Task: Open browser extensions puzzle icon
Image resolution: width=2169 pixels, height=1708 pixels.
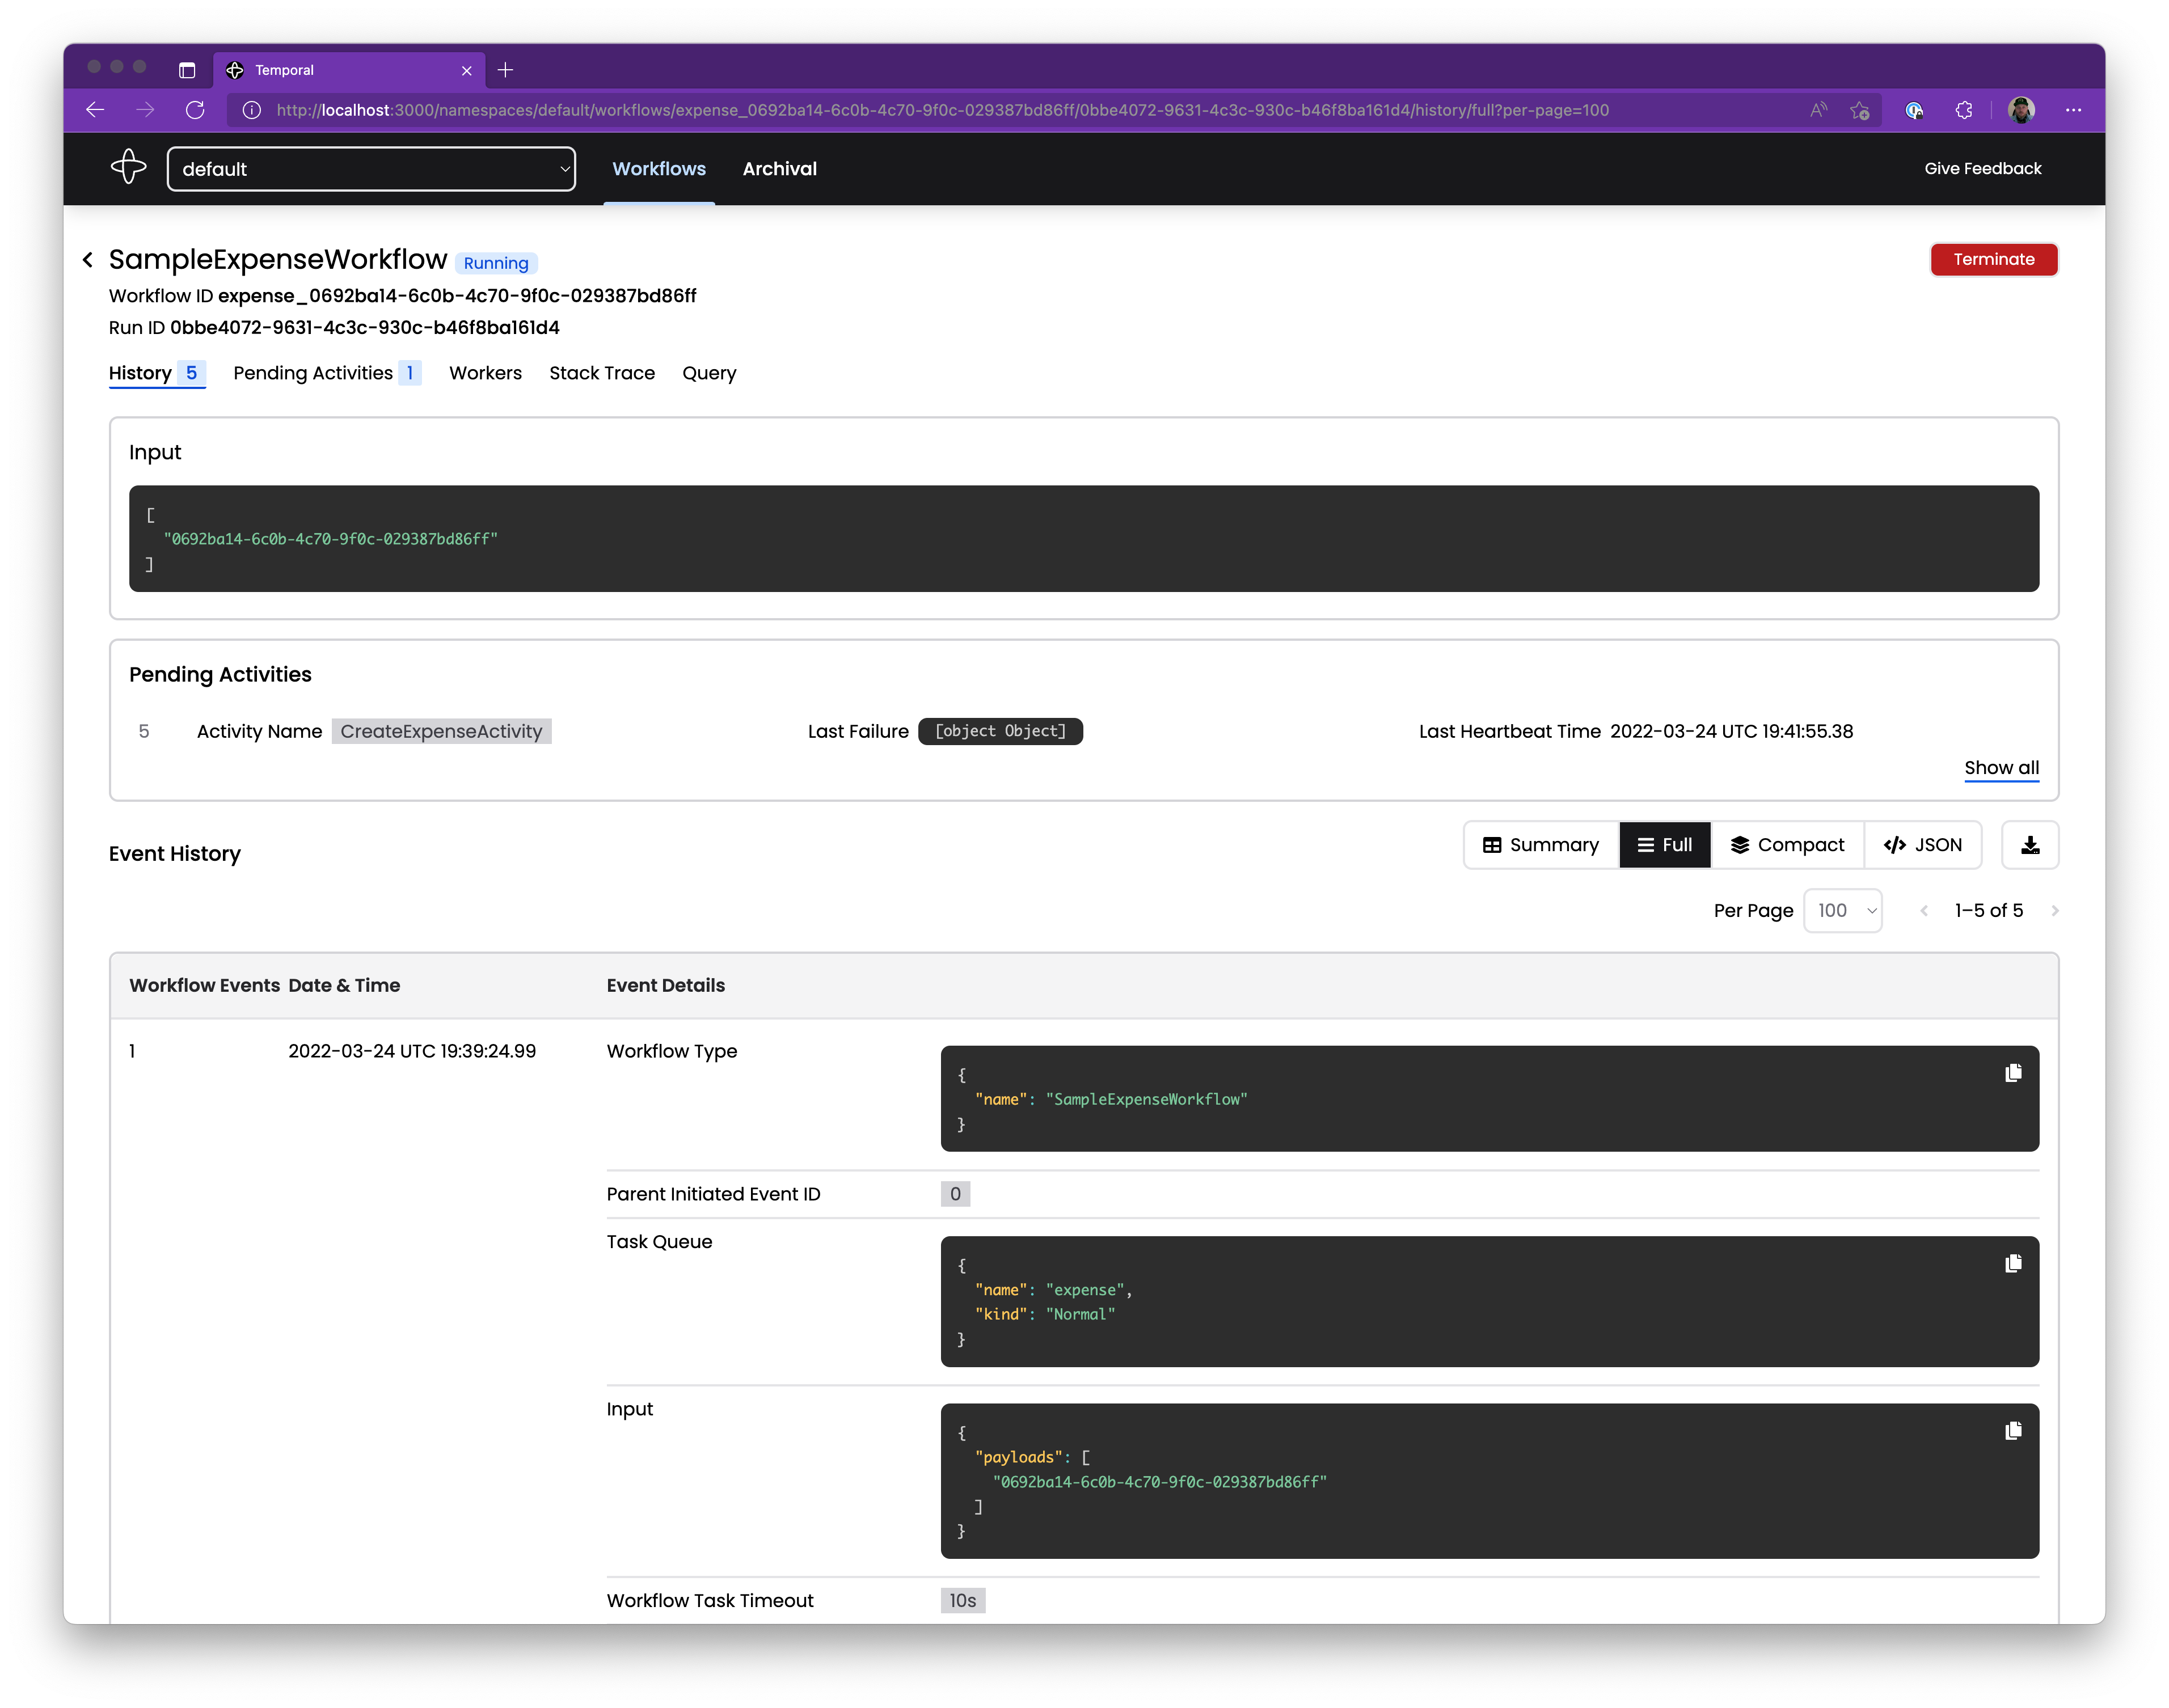Action: tap(1964, 110)
